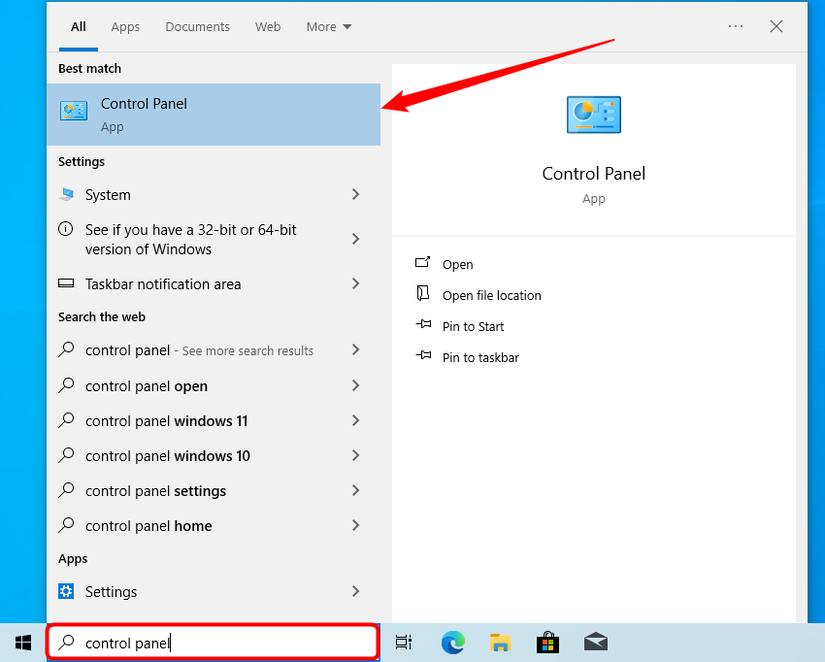The height and width of the screenshot is (662, 825).
Task: Expand the control panel windows 11 suggestion
Action: (355, 421)
